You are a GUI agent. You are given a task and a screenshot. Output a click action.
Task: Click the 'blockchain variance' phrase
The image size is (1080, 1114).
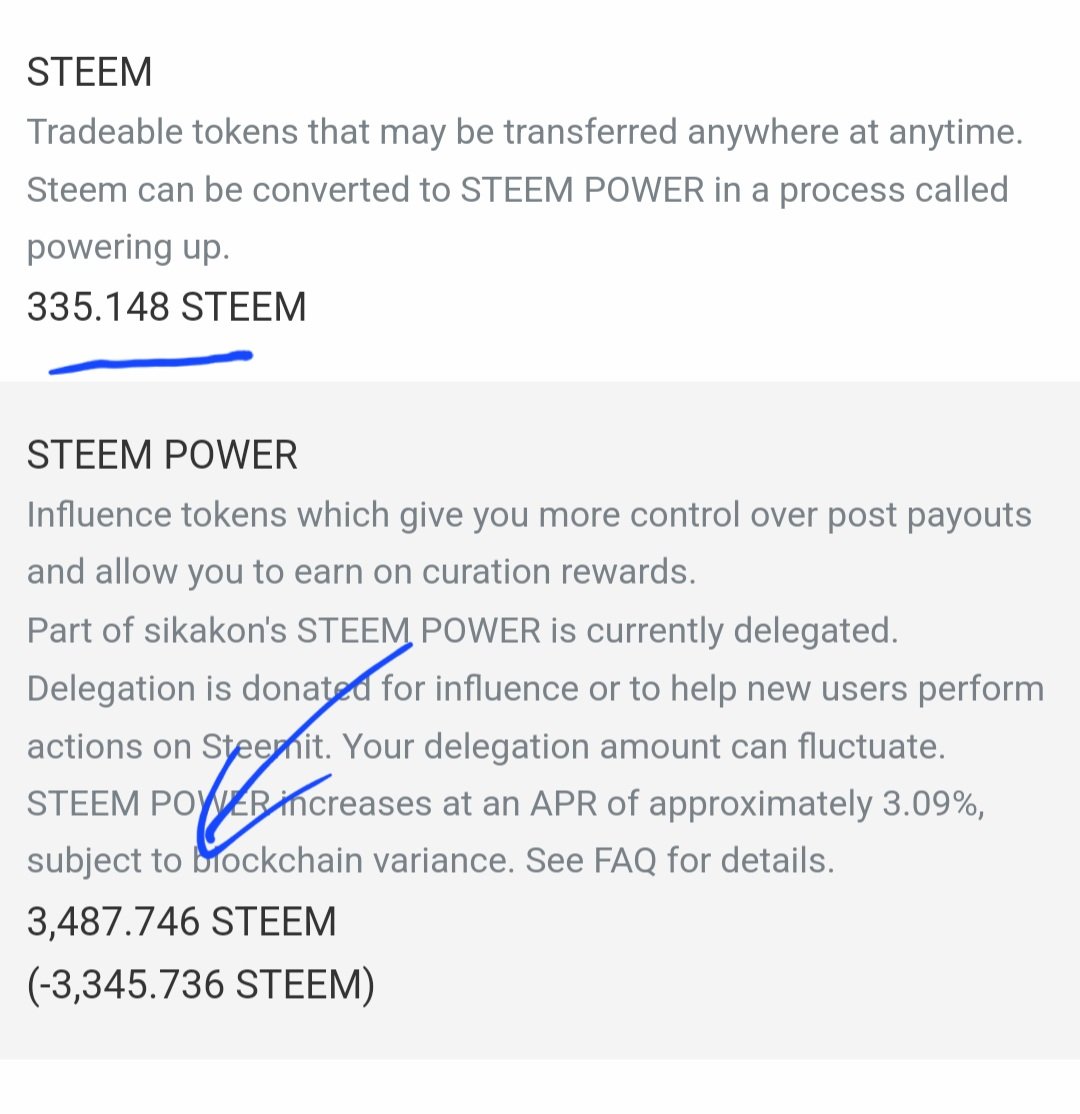pos(352,860)
